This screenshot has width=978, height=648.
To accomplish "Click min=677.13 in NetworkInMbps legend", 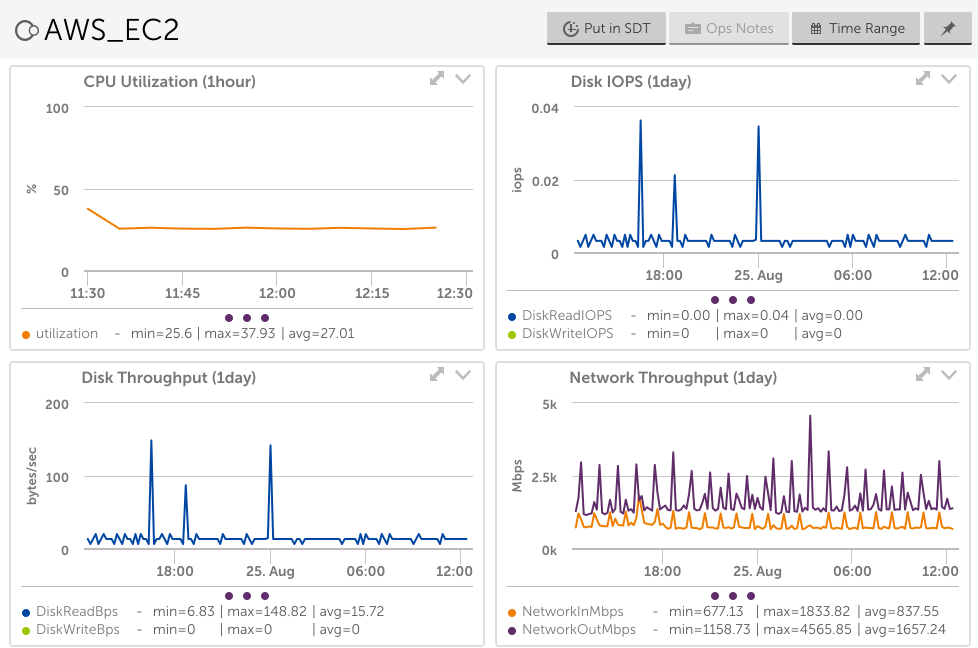I will point(706,611).
